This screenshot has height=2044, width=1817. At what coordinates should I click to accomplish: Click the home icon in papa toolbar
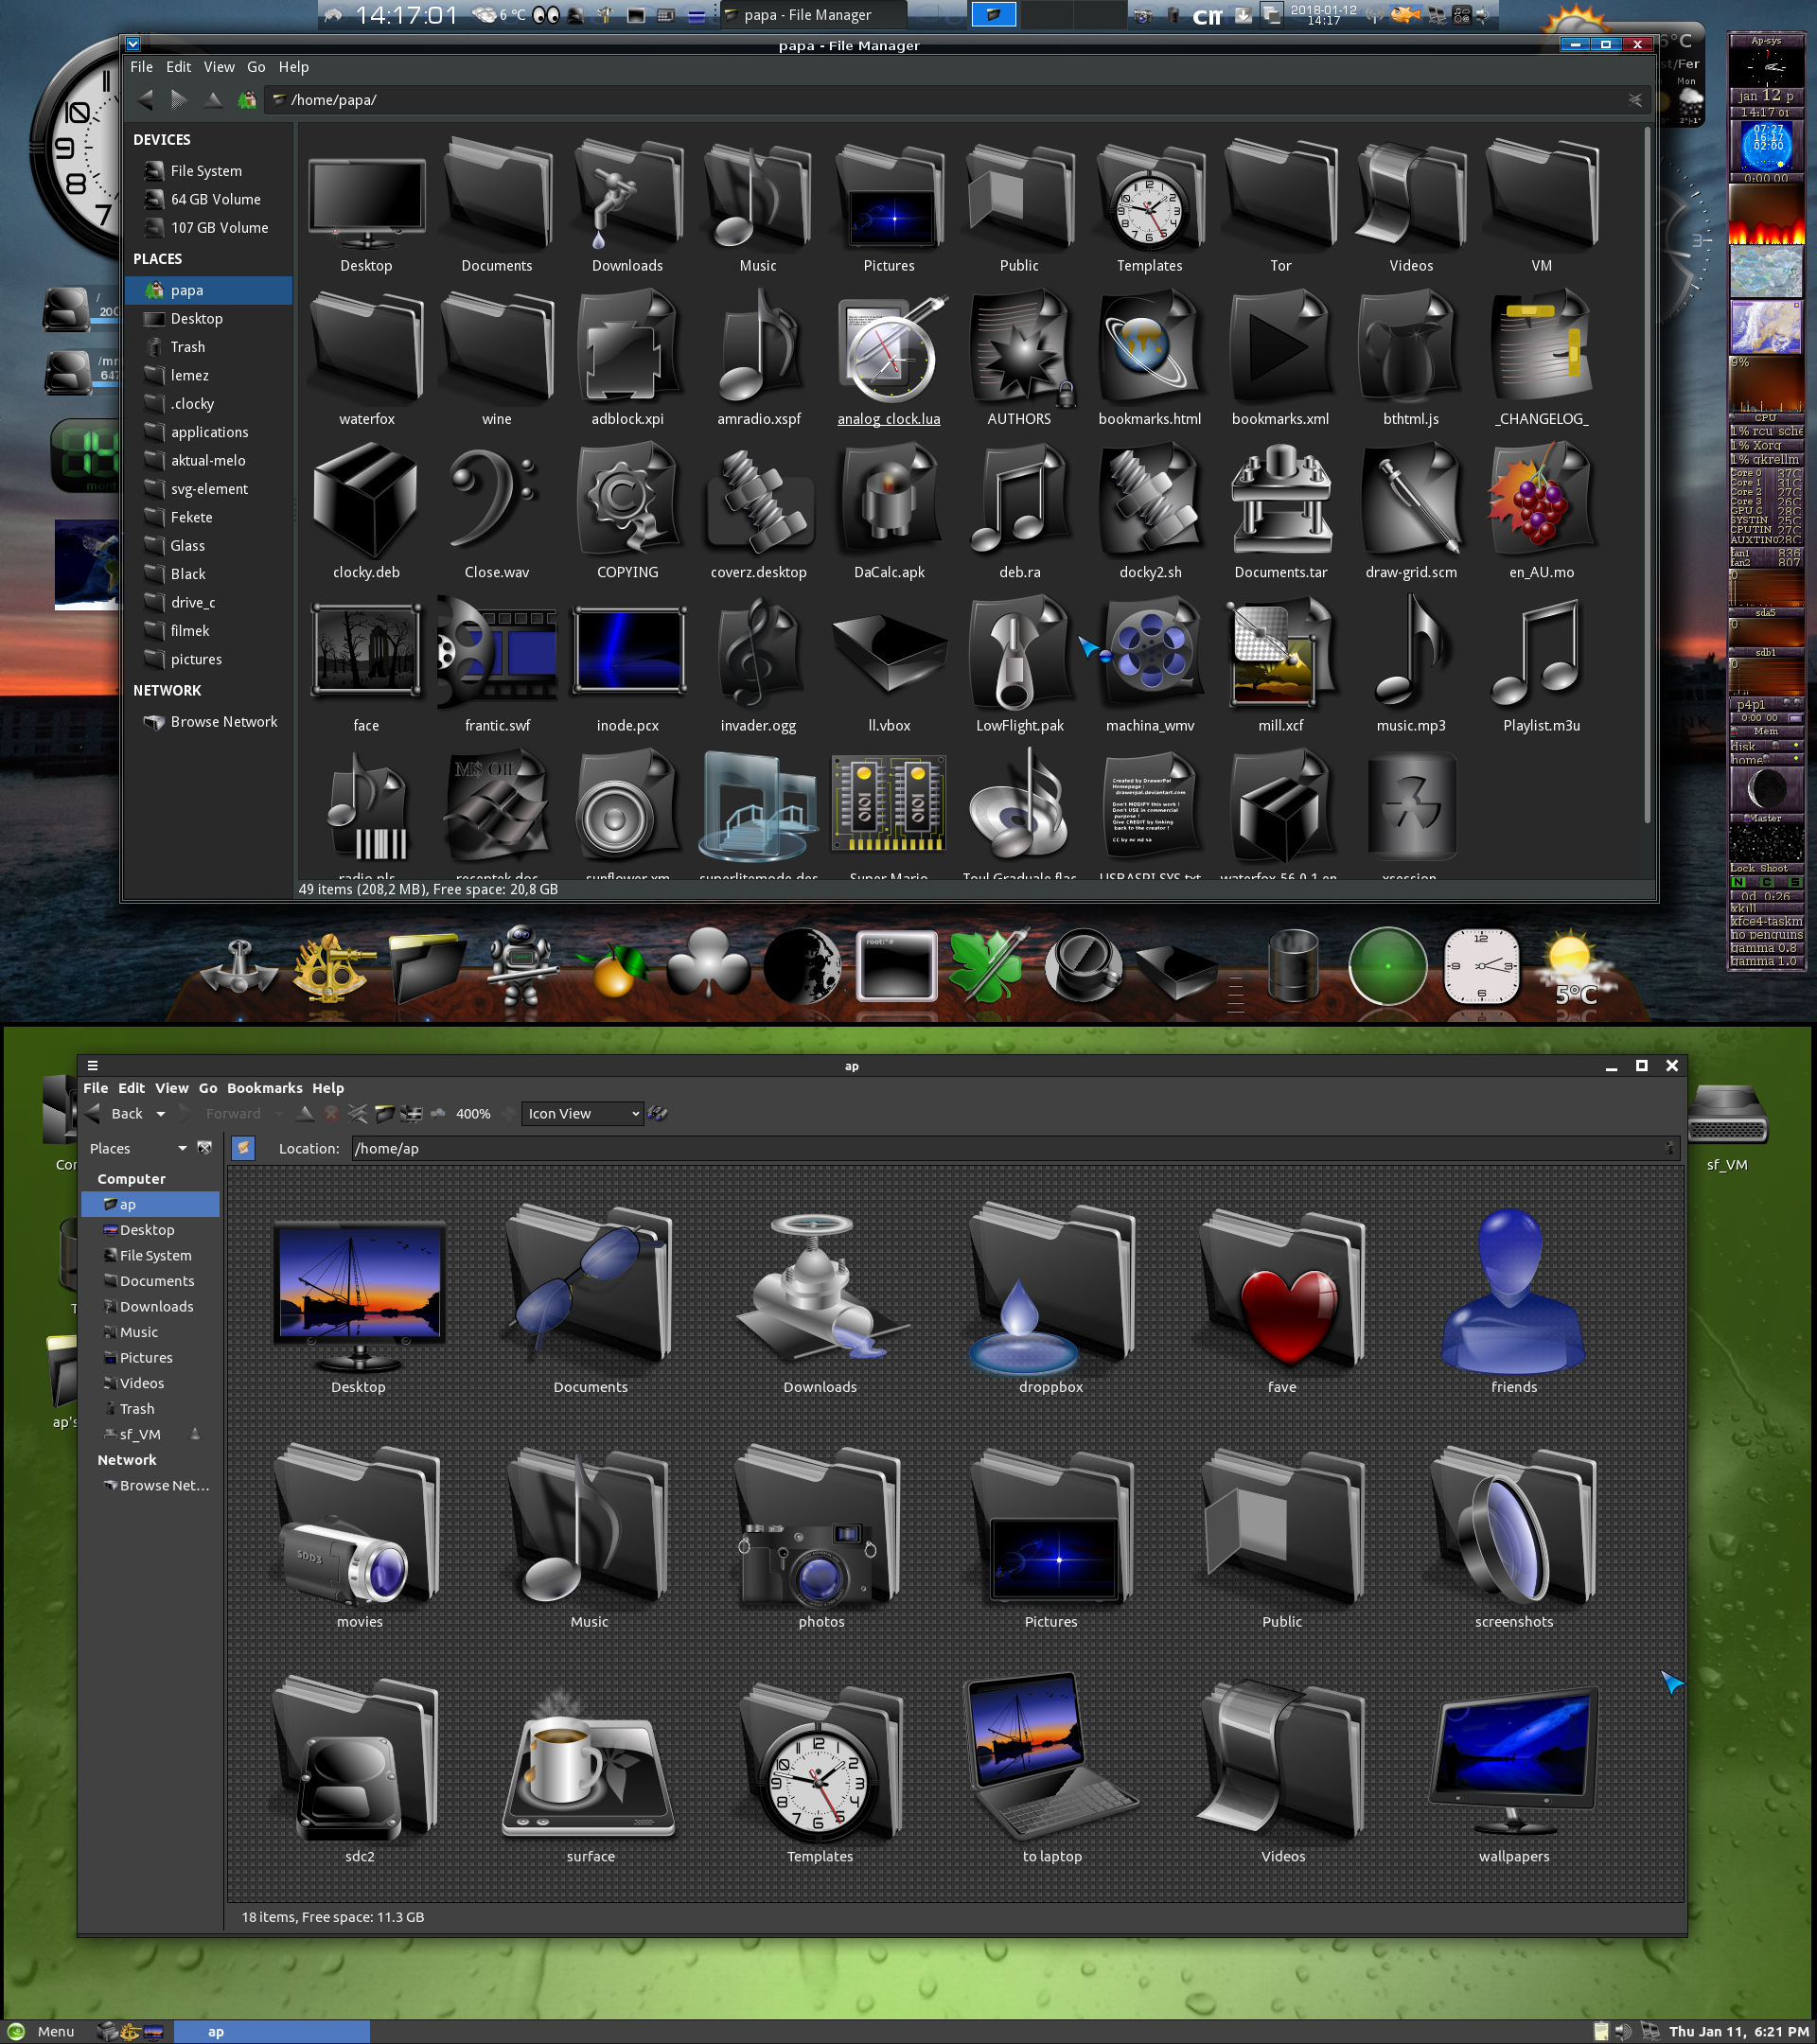(247, 100)
